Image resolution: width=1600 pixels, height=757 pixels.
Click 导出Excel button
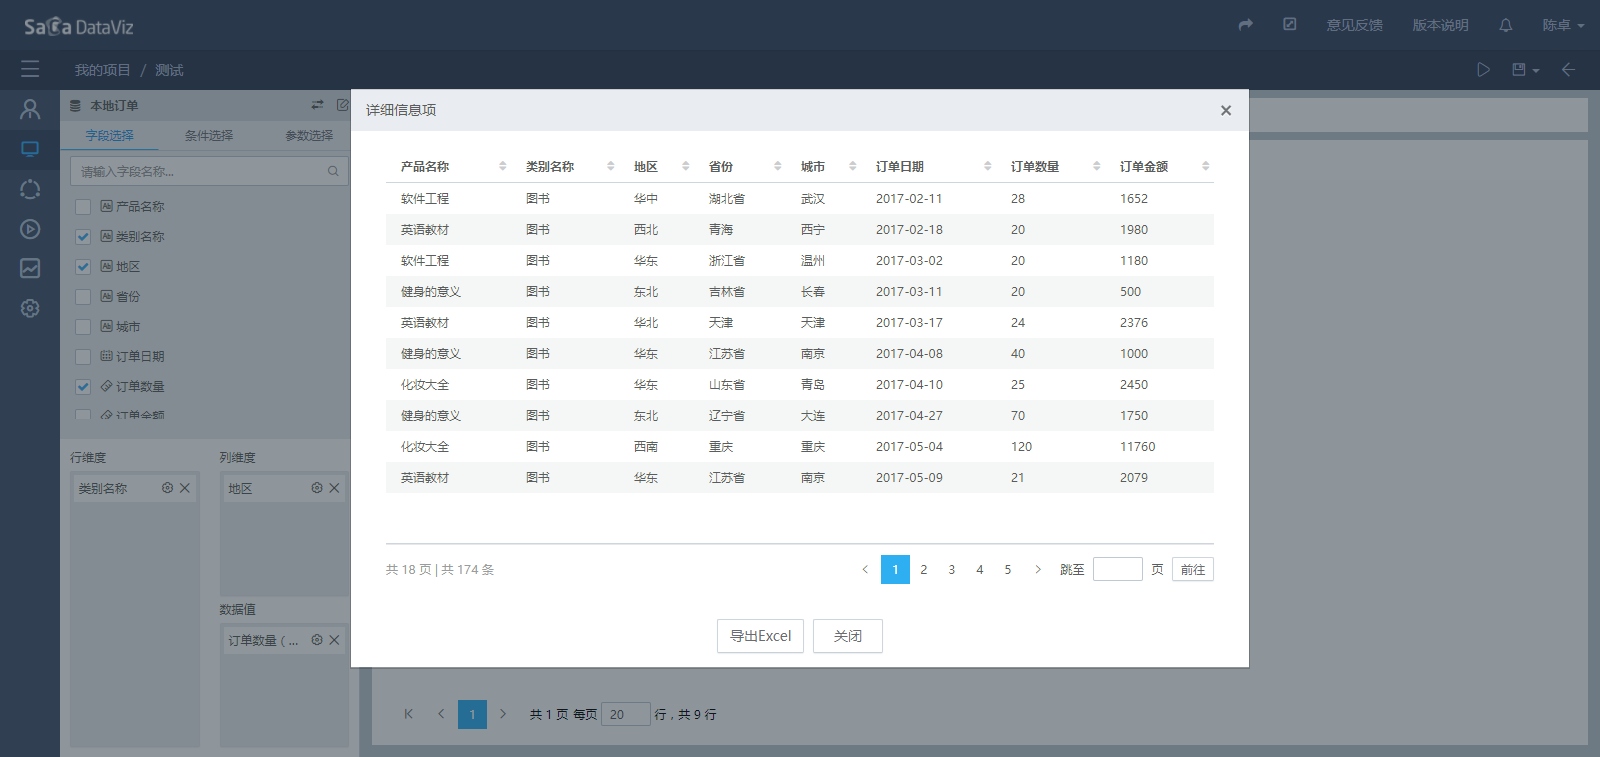pos(760,636)
